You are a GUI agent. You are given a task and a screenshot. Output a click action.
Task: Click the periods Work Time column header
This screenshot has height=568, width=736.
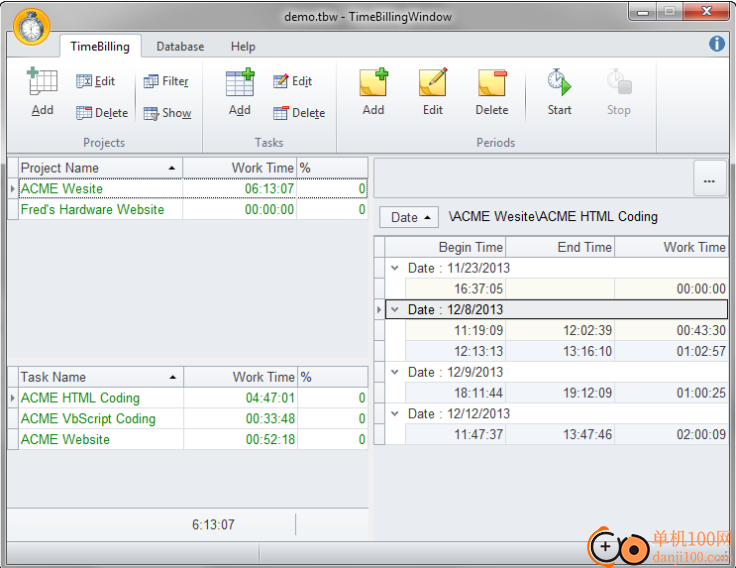coord(671,247)
